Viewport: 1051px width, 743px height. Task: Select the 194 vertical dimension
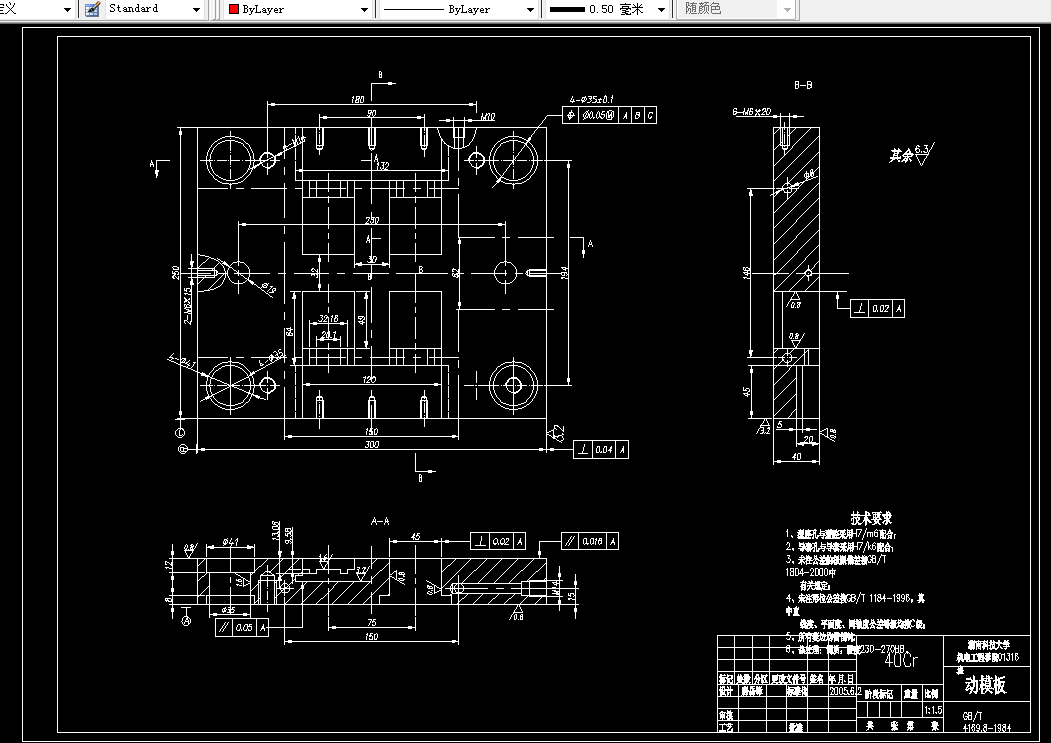[x=564, y=273]
